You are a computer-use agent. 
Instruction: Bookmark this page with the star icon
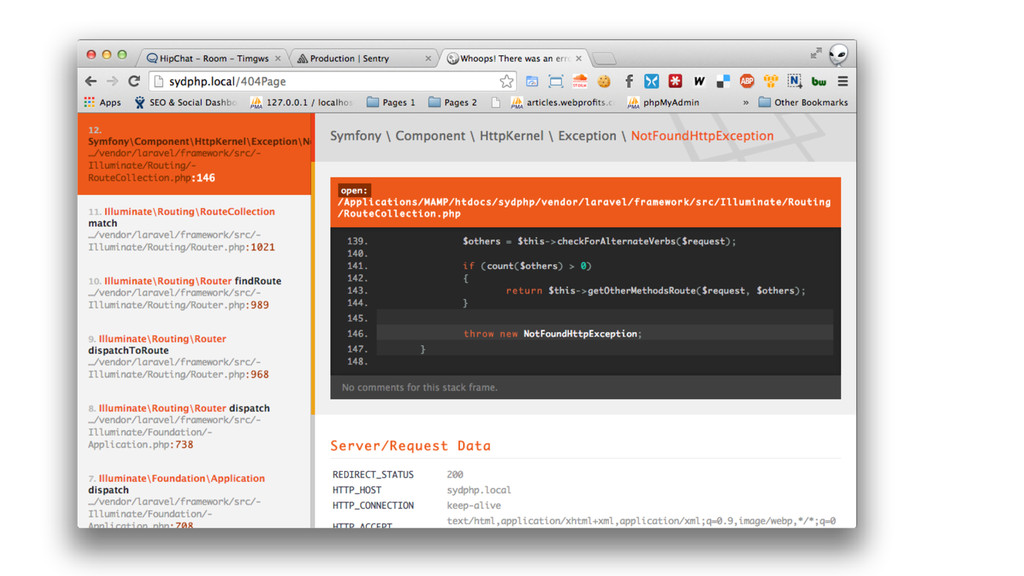[x=507, y=81]
